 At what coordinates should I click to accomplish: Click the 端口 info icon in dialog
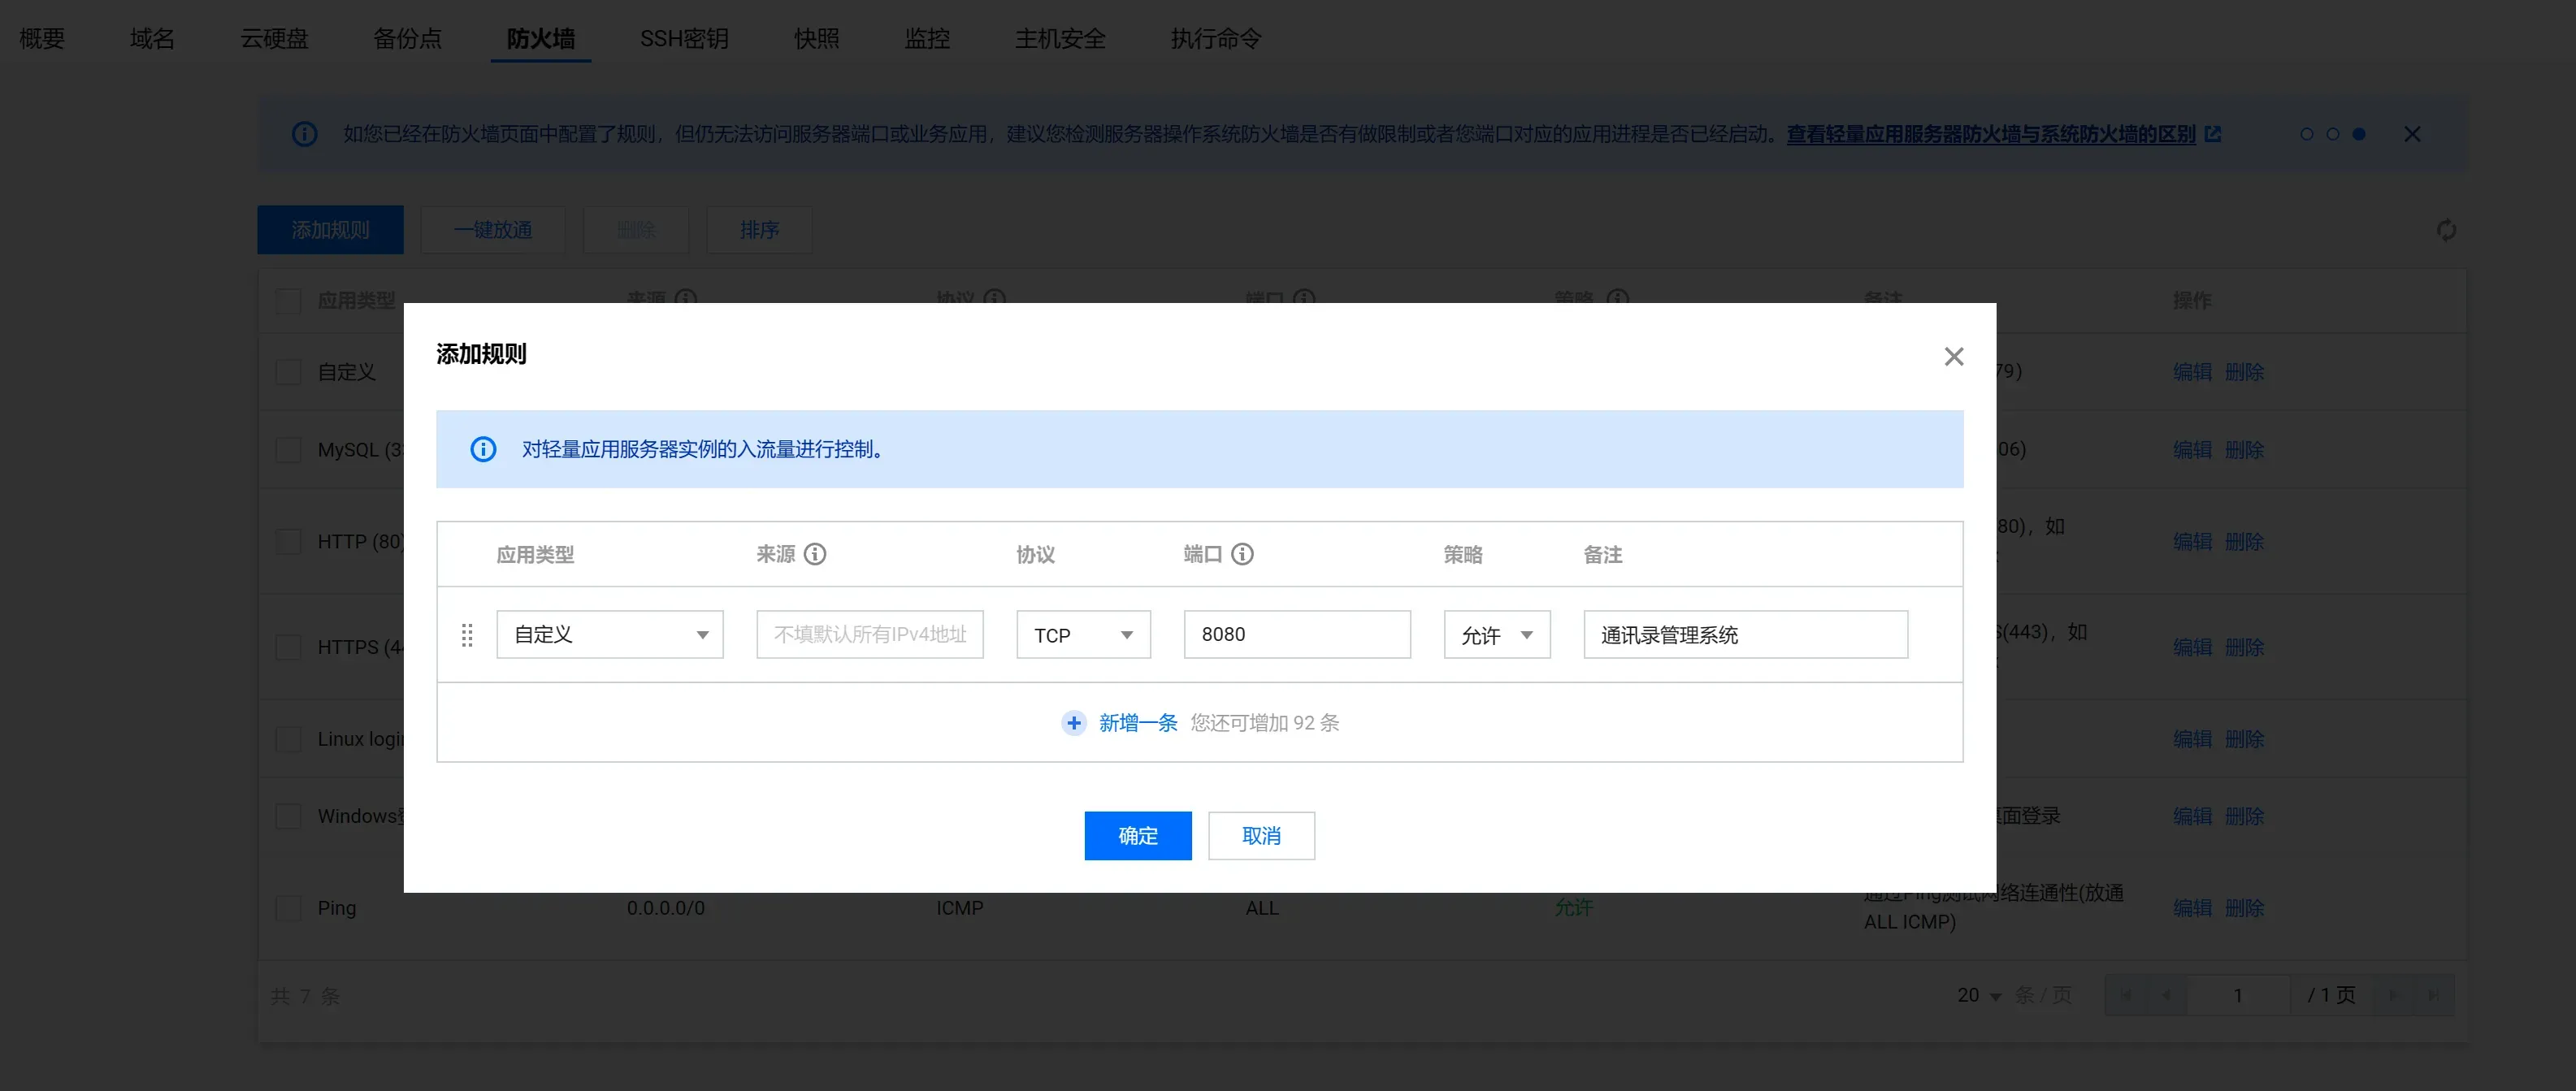1242,554
